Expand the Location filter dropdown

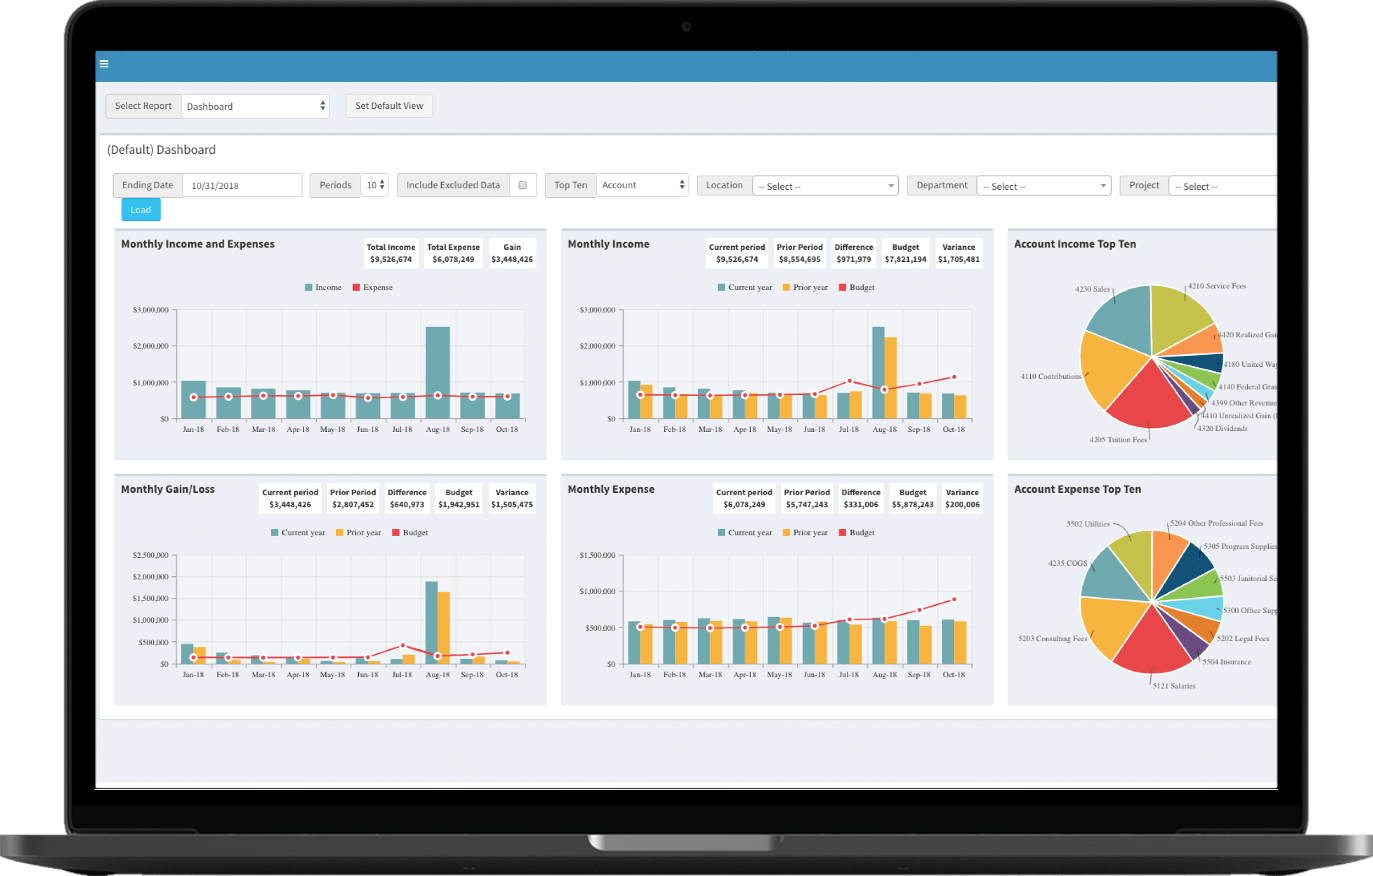[x=824, y=185]
